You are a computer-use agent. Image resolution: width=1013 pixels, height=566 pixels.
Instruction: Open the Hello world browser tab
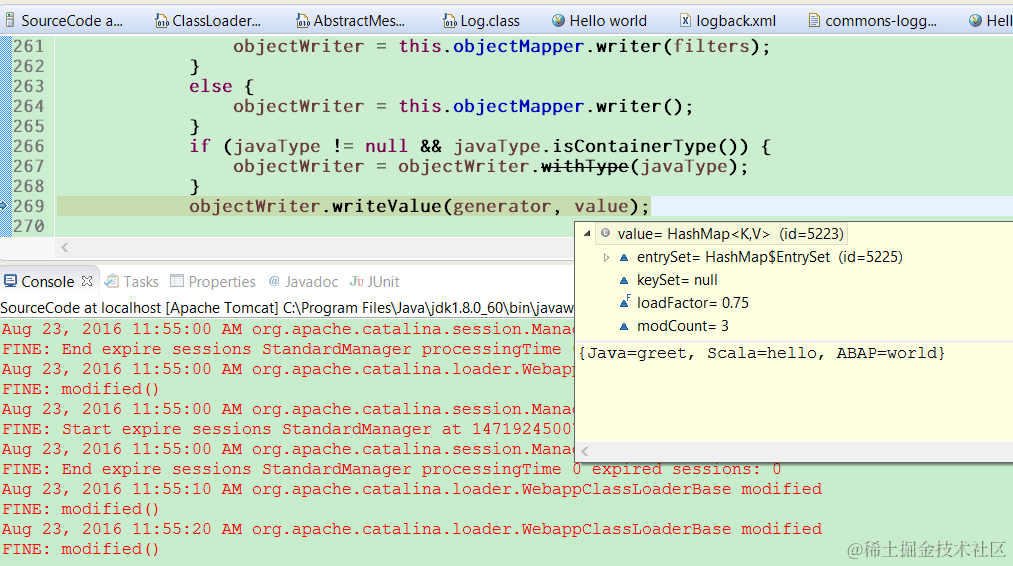click(x=599, y=21)
